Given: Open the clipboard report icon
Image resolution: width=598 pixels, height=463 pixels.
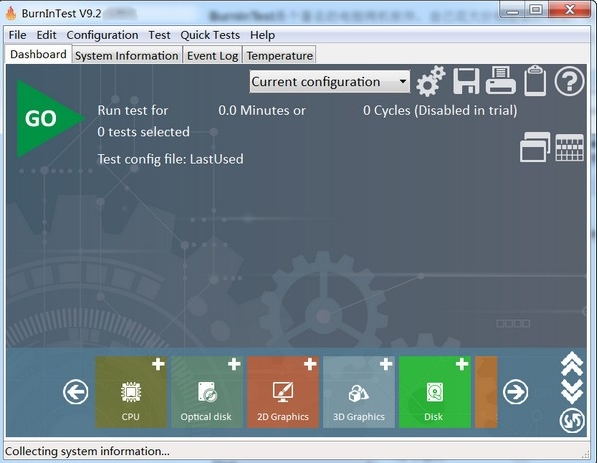Looking at the screenshot, I should [x=535, y=80].
